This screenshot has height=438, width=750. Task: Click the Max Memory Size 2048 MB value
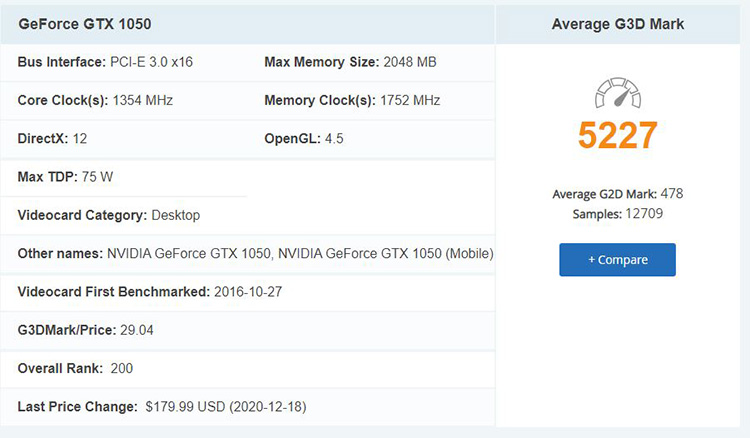coord(410,62)
